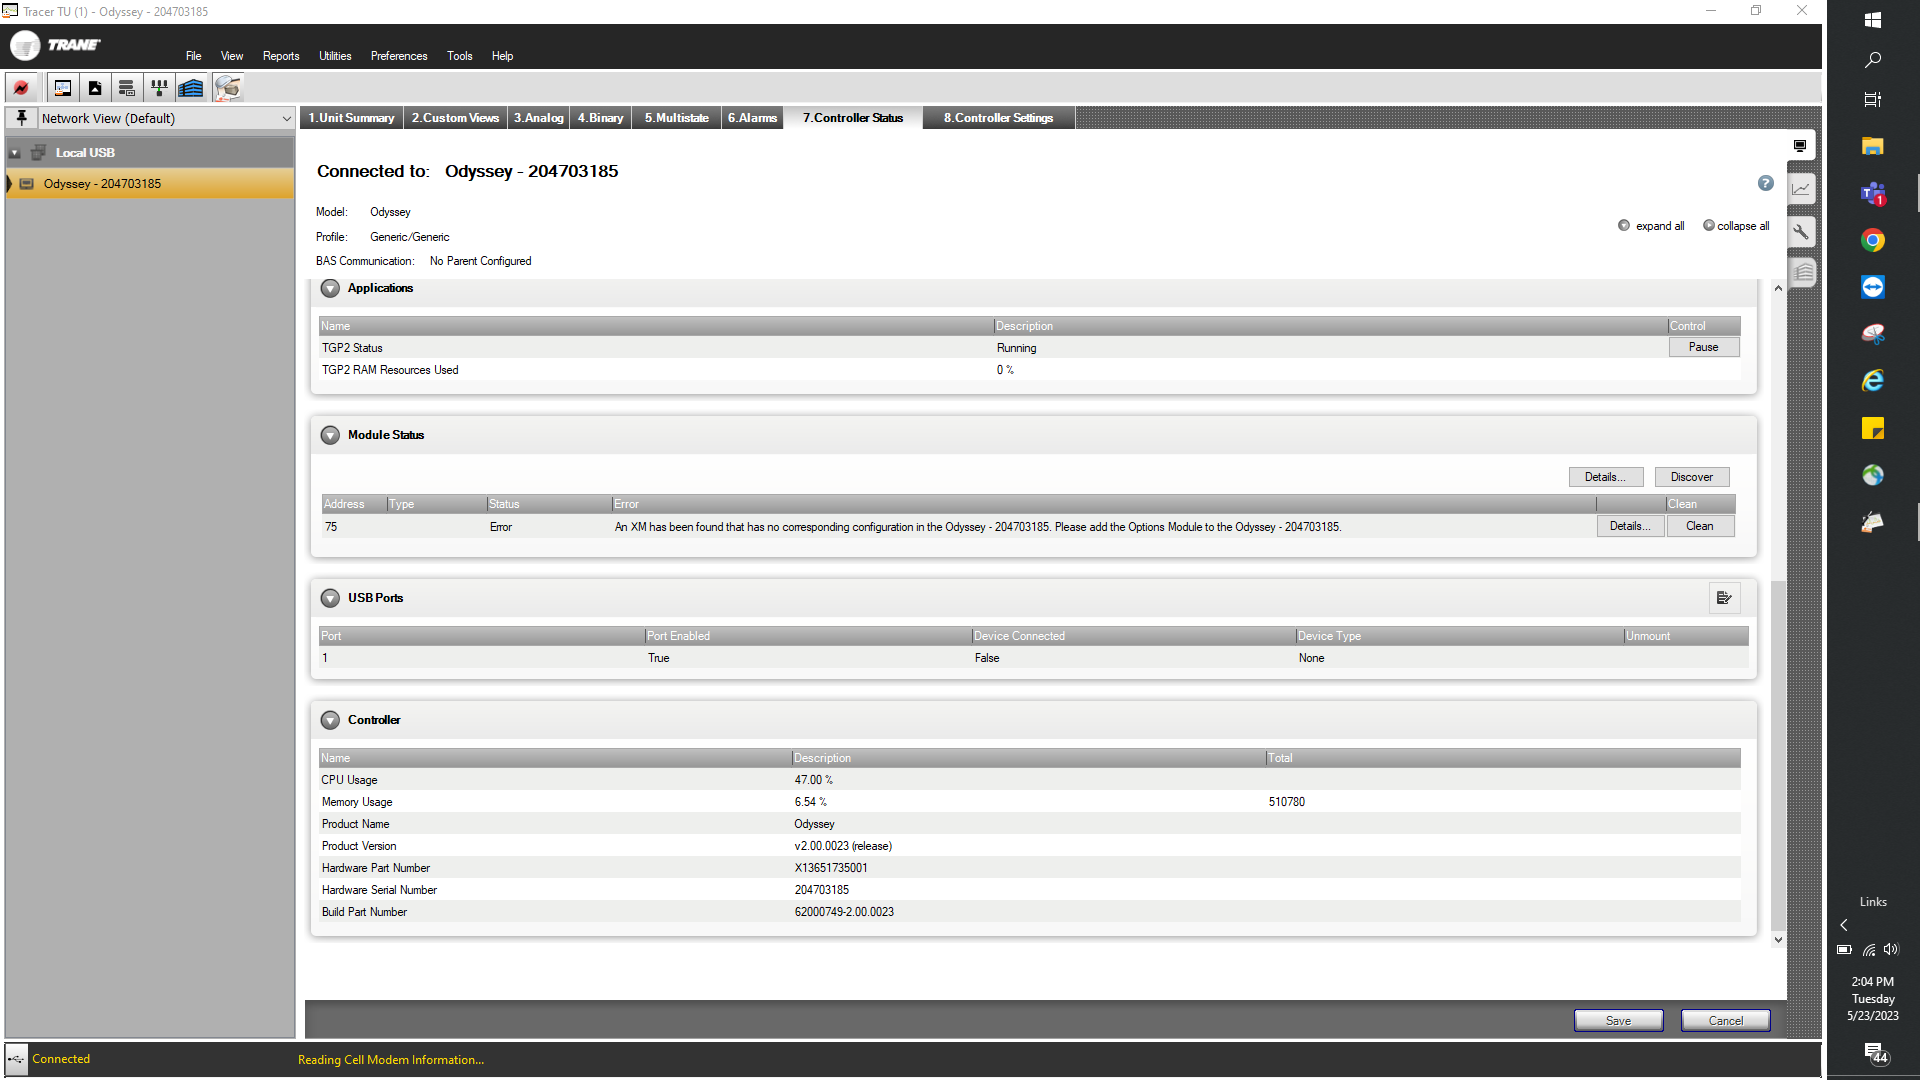
Task: Select the equipment rack toolbar icon
Action: (127, 87)
